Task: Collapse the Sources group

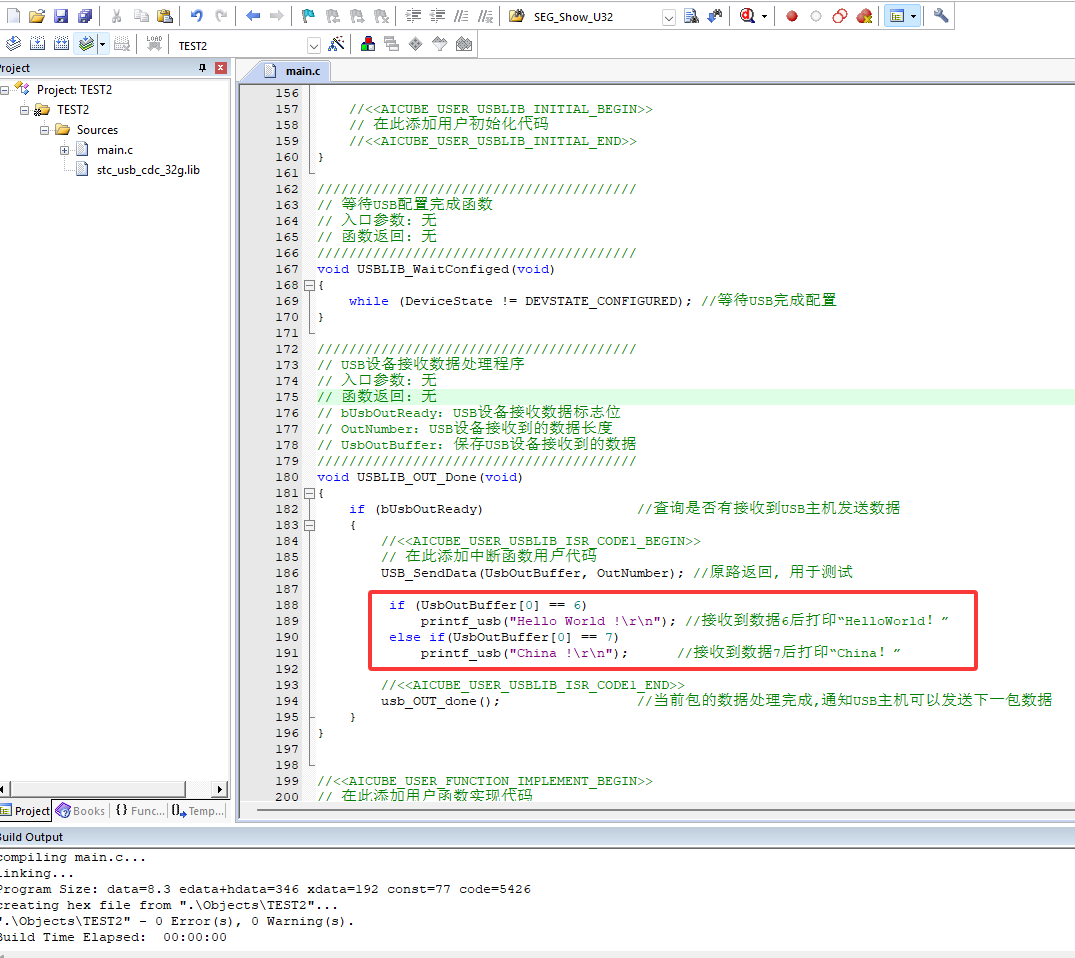Action: pyautogui.click(x=45, y=130)
